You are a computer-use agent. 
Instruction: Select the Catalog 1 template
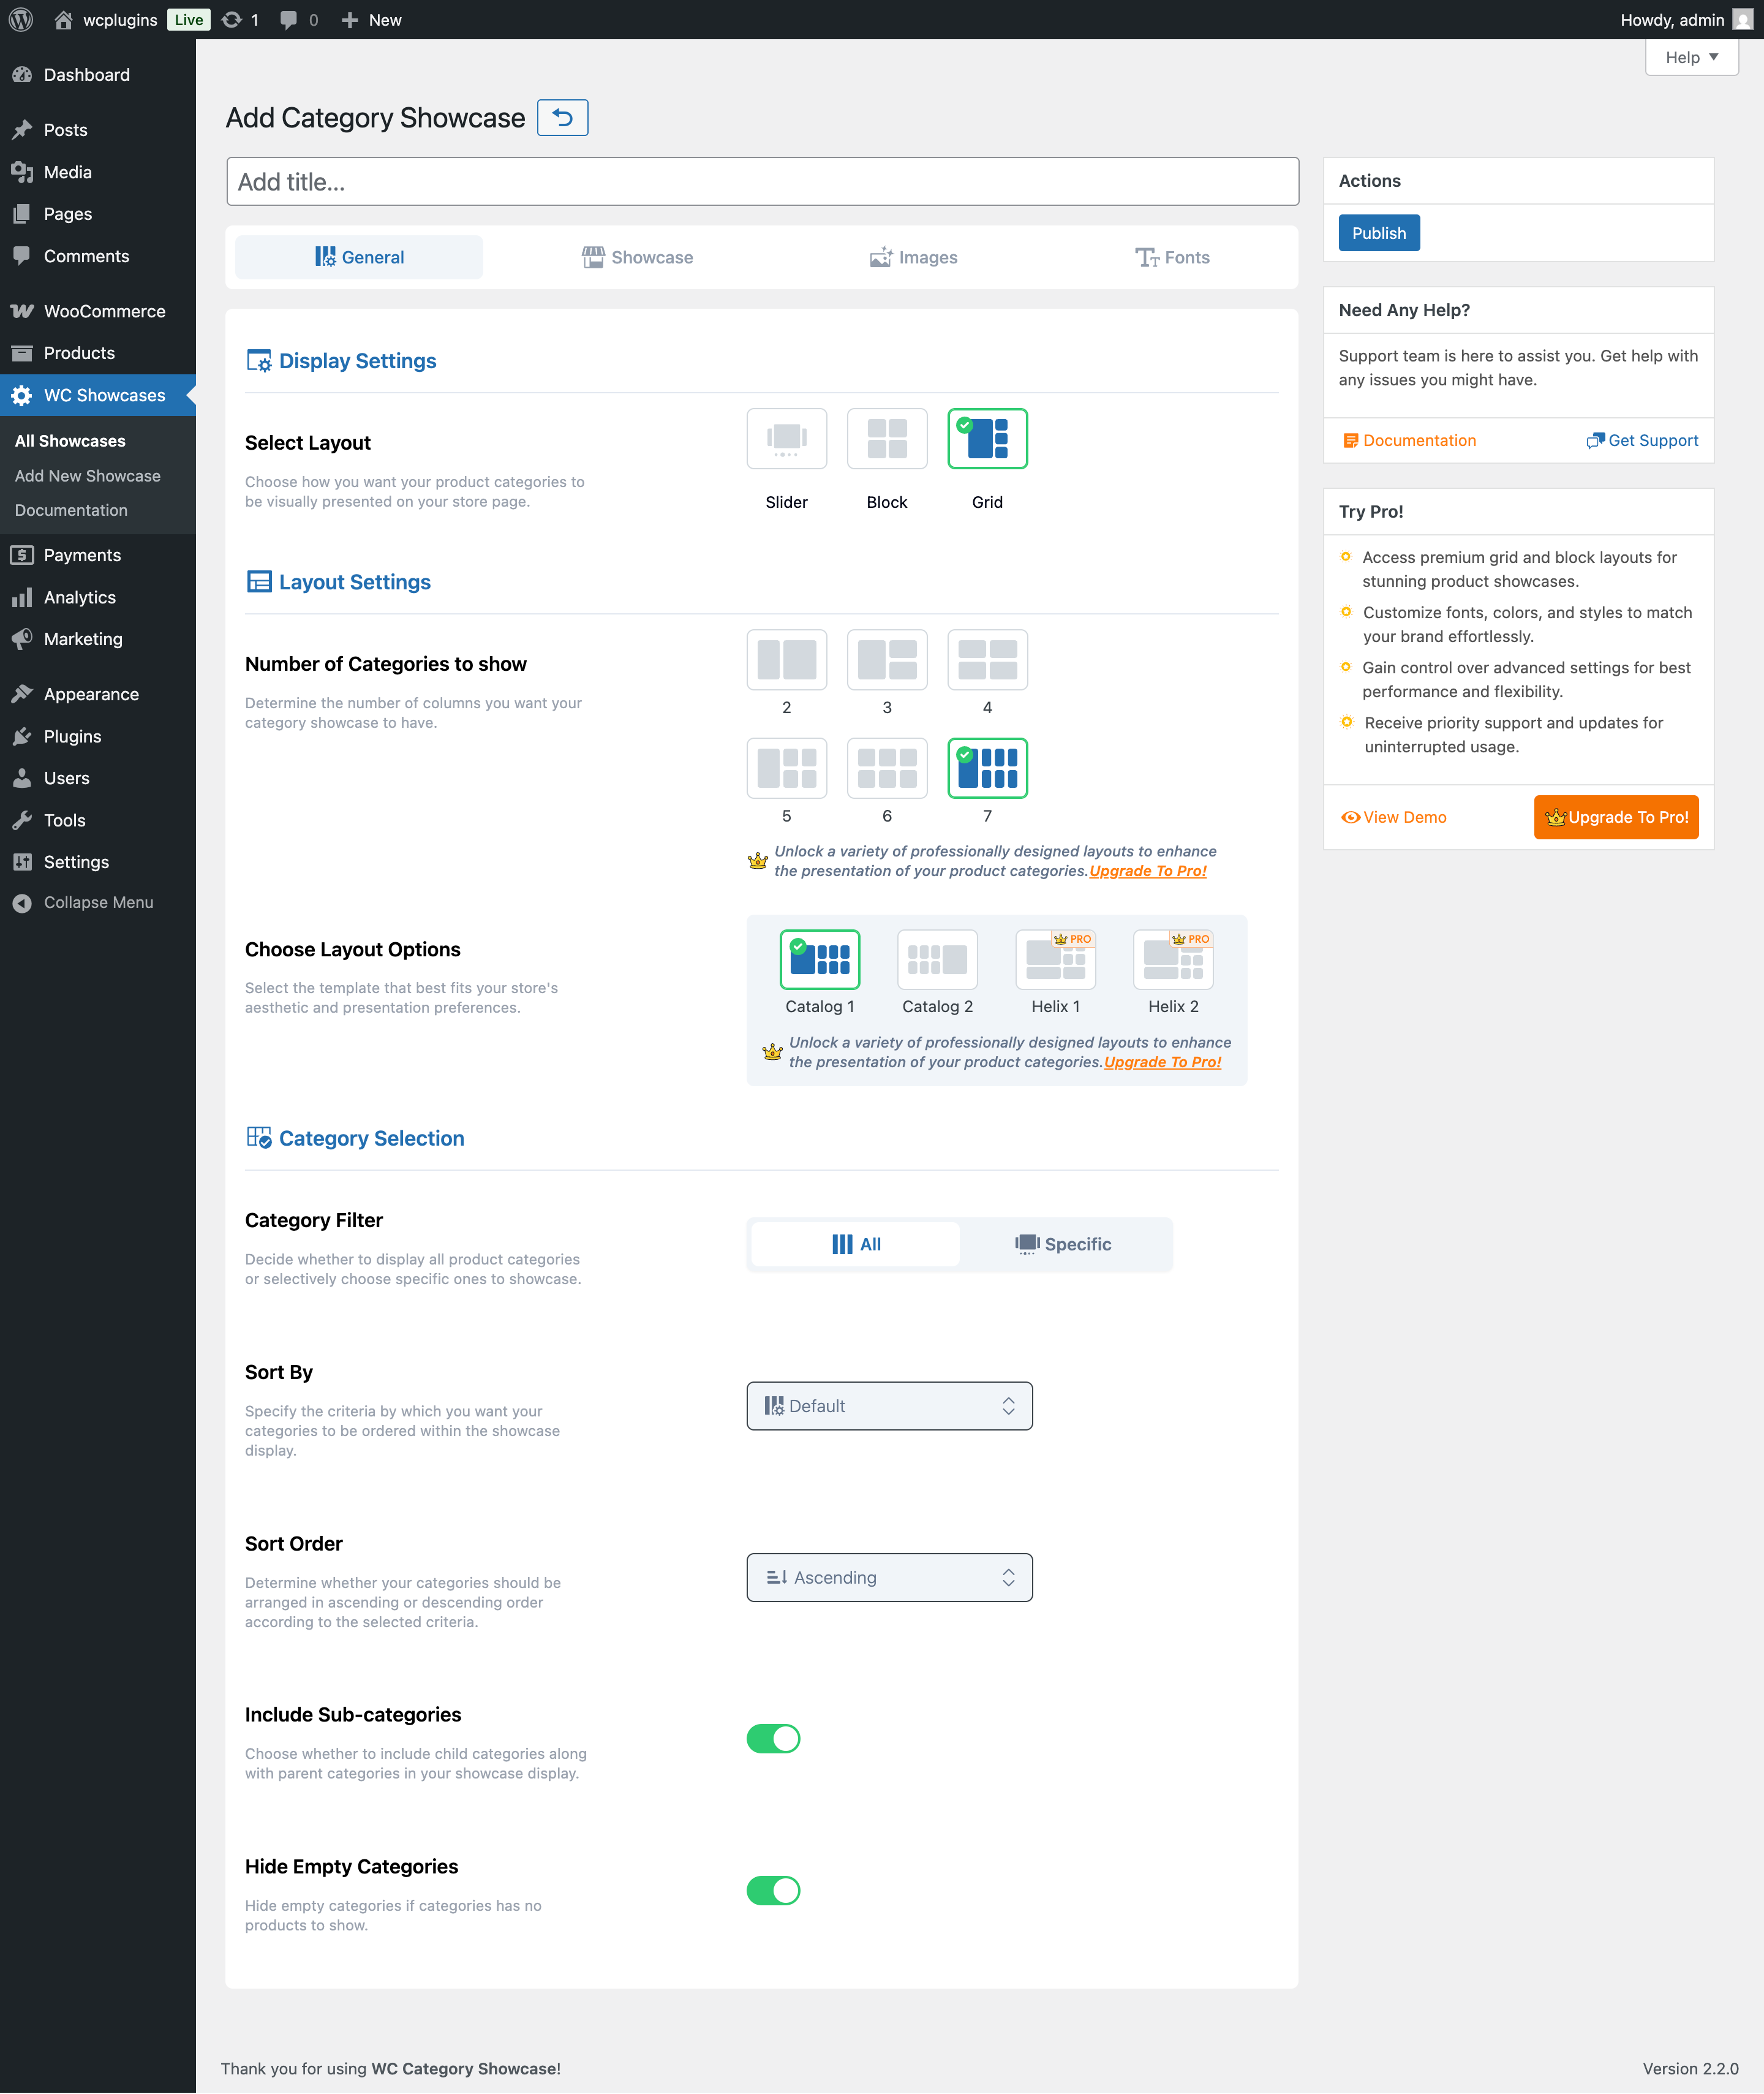point(820,959)
